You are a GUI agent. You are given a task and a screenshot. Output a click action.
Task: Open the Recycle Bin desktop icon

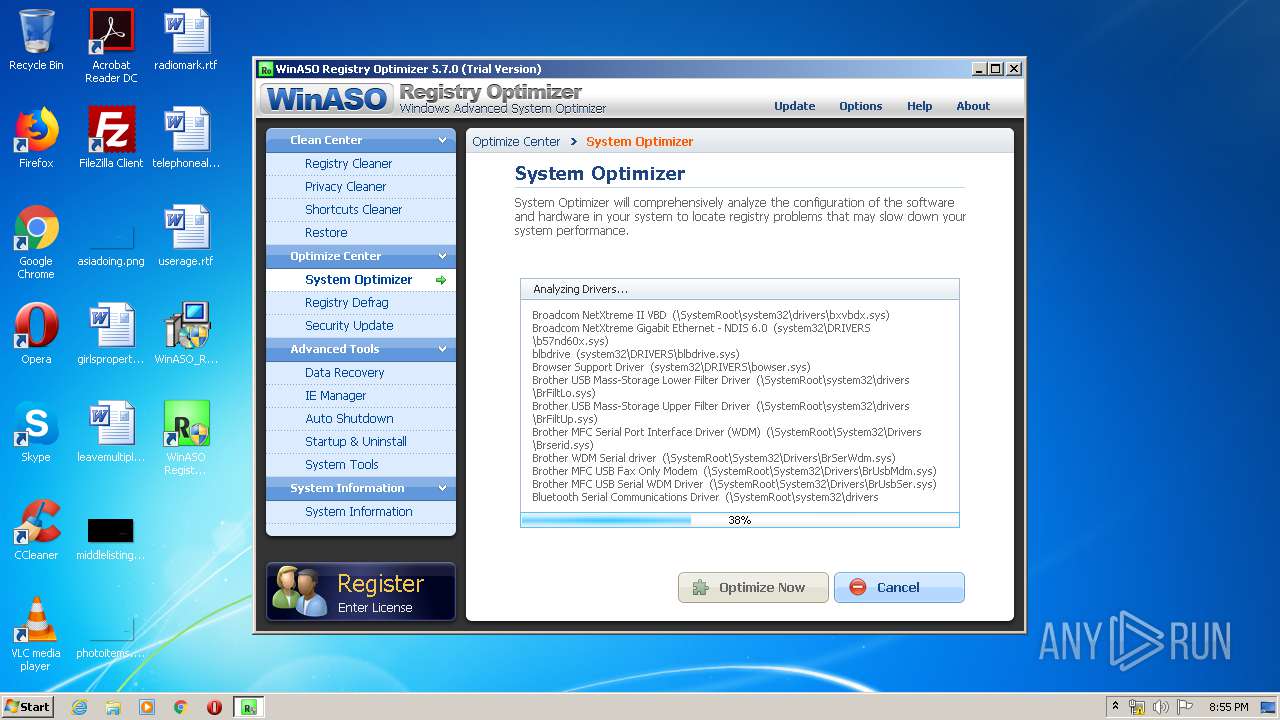36,40
